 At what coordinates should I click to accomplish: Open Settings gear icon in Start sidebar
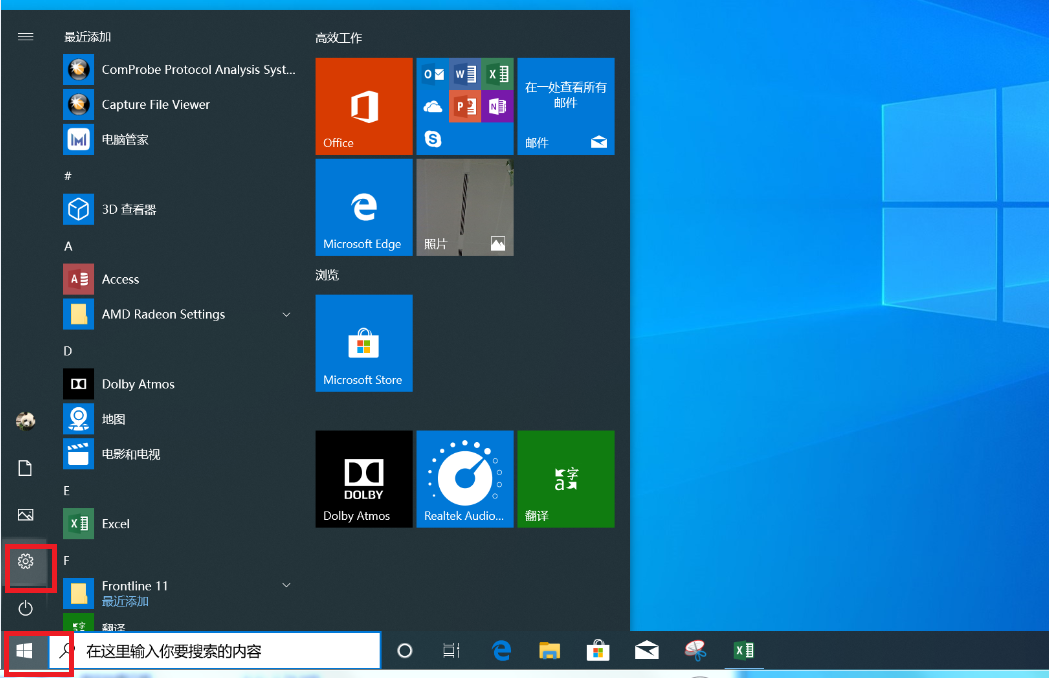26,562
